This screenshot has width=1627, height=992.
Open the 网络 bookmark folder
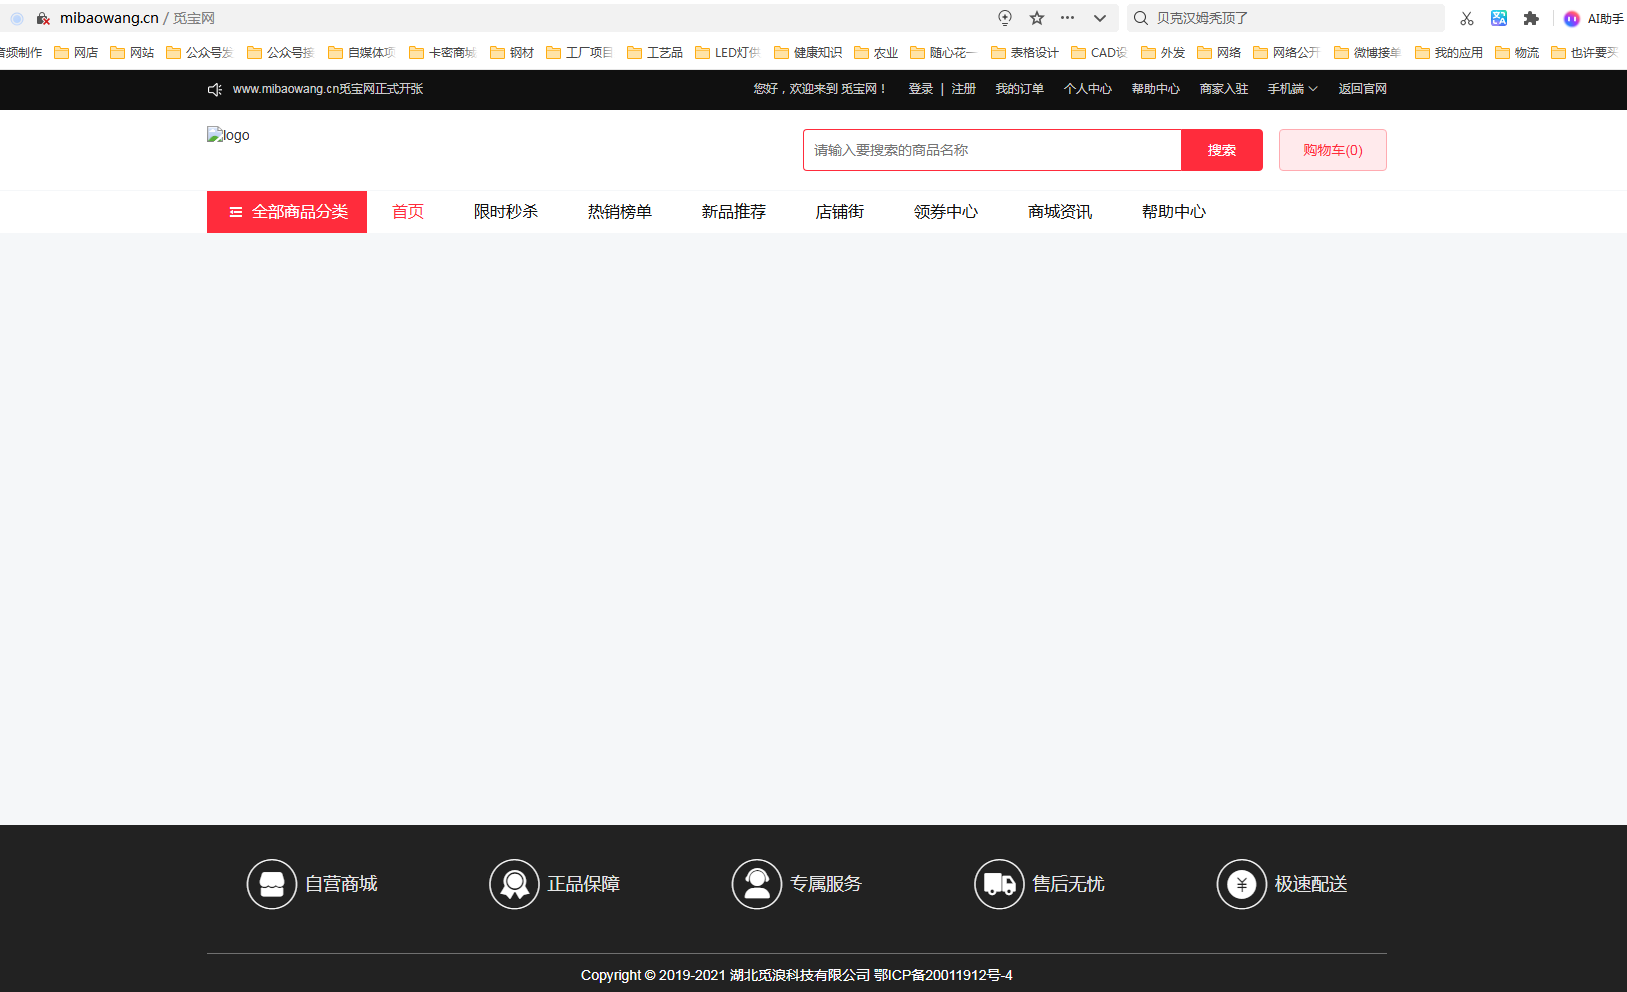1219,52
